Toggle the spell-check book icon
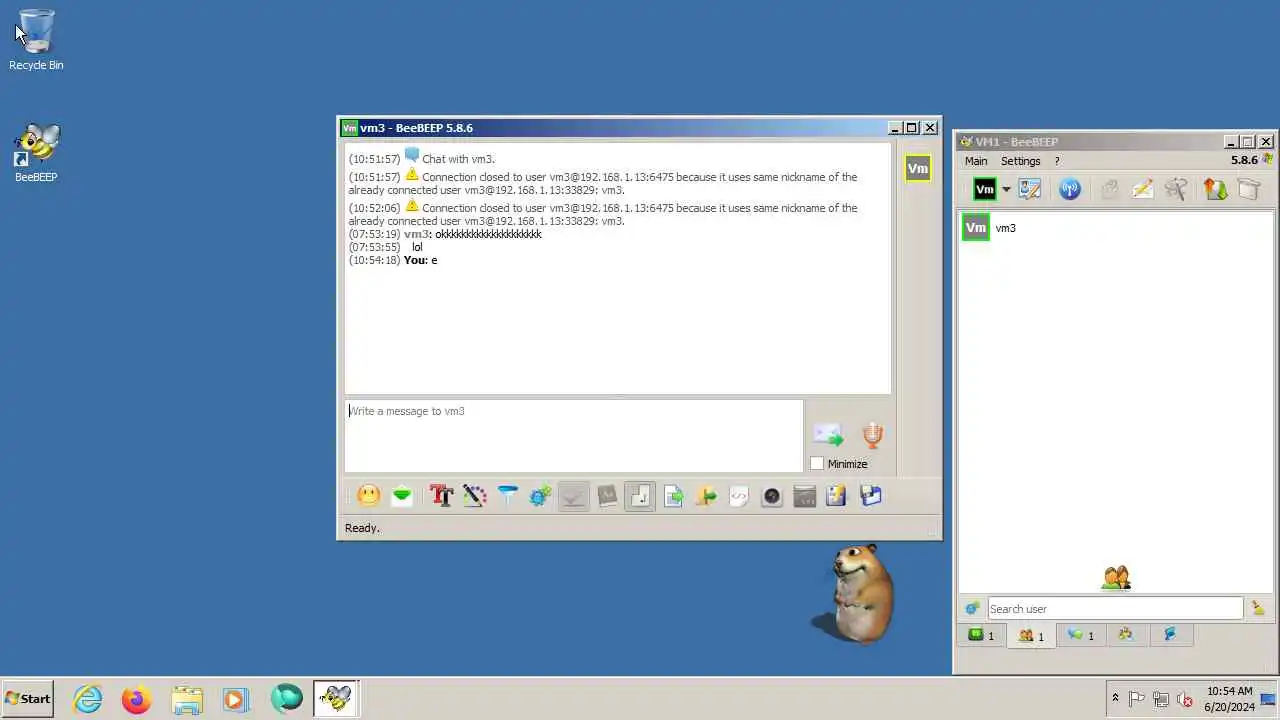 click(607, 496)
